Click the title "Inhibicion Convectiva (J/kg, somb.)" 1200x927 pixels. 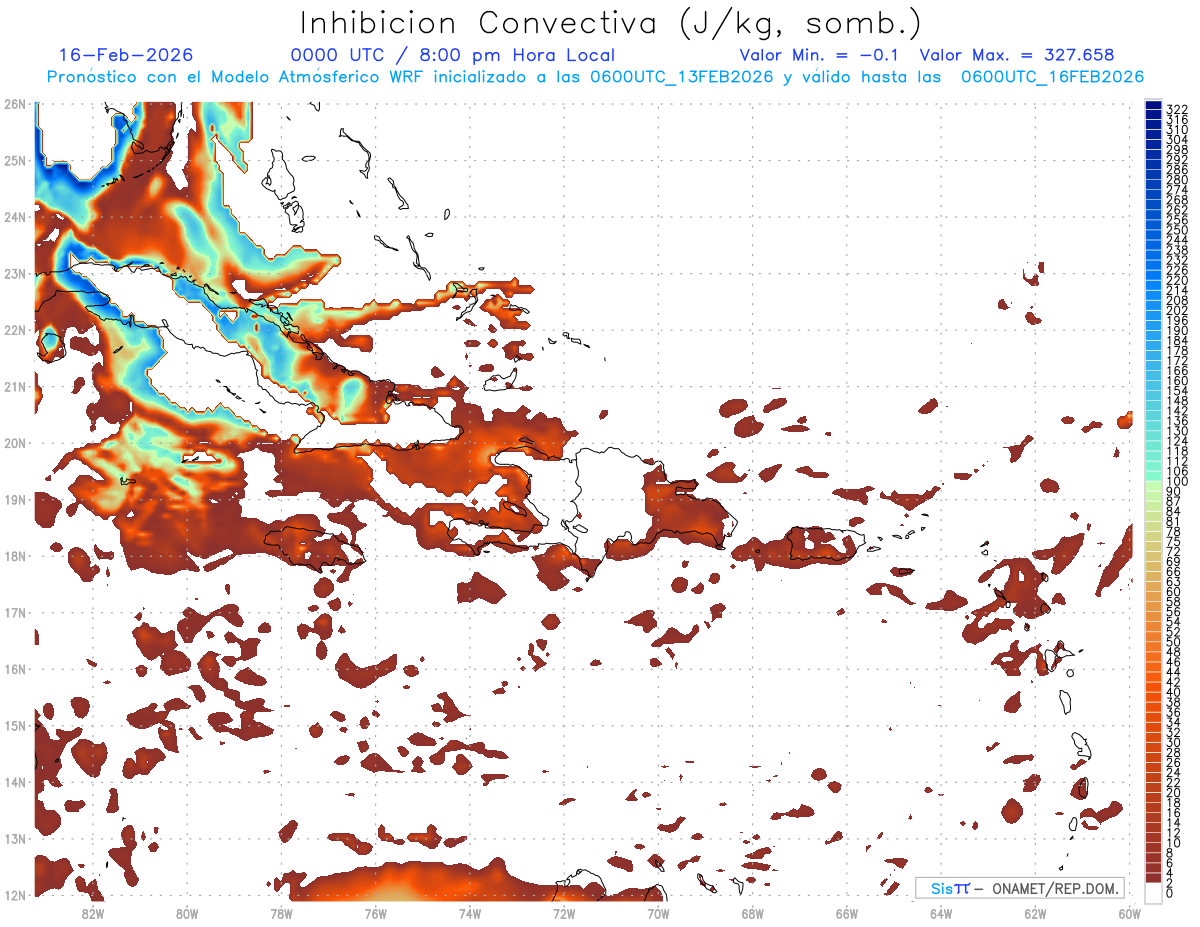(611, 23)
